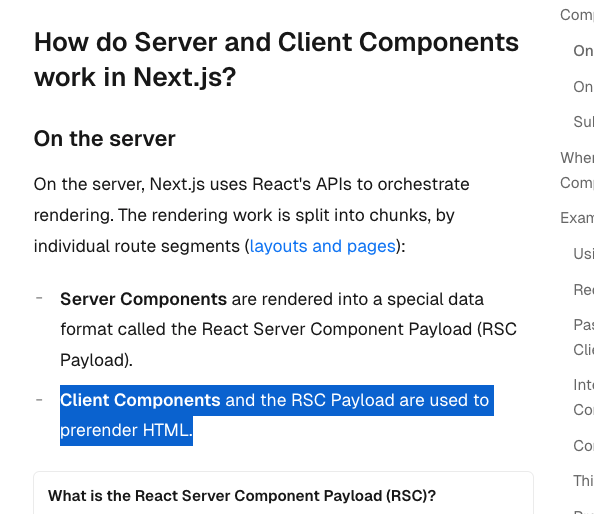This screenshot has height=514, width=594.
Task: Click the highlighted 'Client Components' bold text
Action: pos(140,400)
